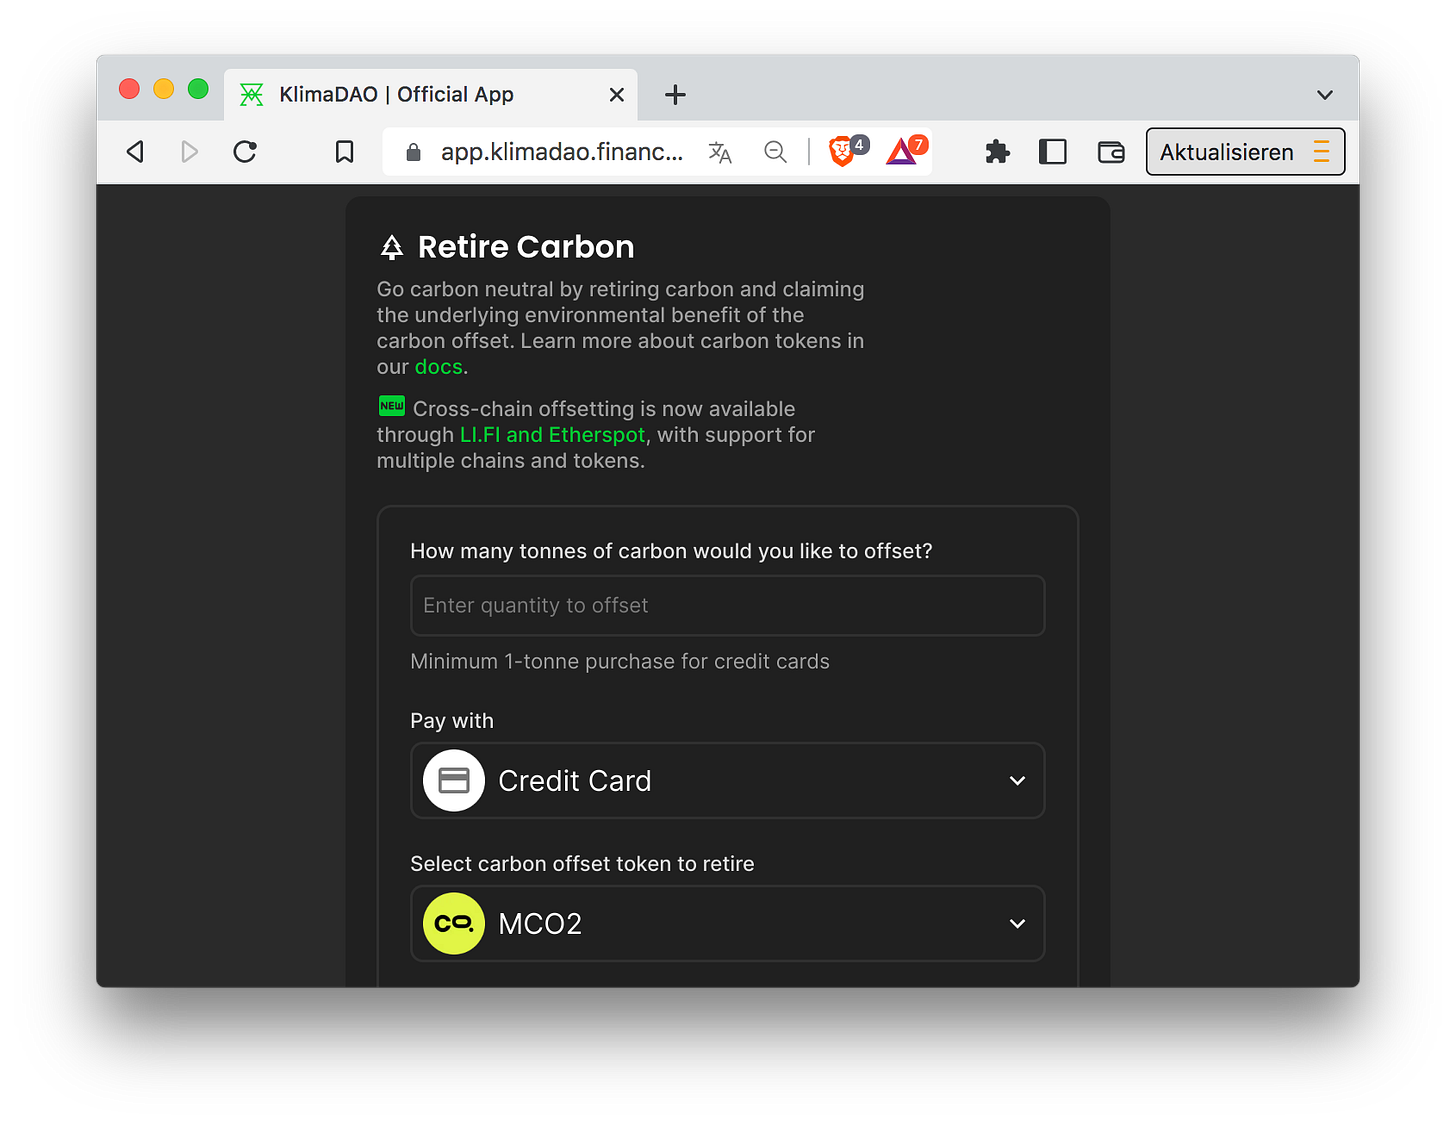Go back with the browser back arrow
This screenshot has width=1456, height=1125.
pyautogui.click(x=136, y=152)
